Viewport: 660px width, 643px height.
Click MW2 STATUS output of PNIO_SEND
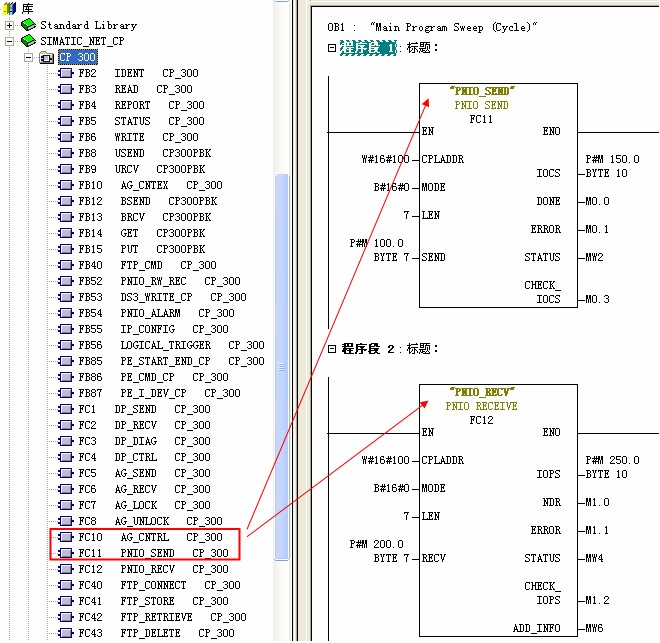[594, 257]
